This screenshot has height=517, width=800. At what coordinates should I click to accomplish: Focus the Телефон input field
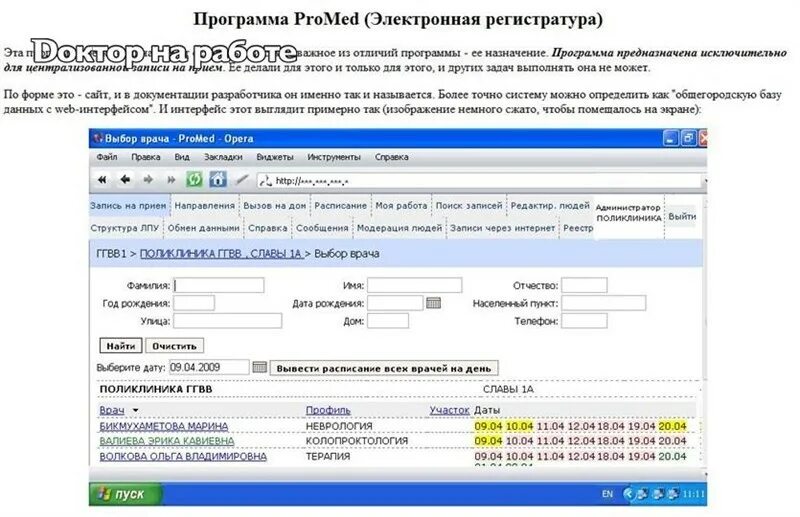coord(584,321)
